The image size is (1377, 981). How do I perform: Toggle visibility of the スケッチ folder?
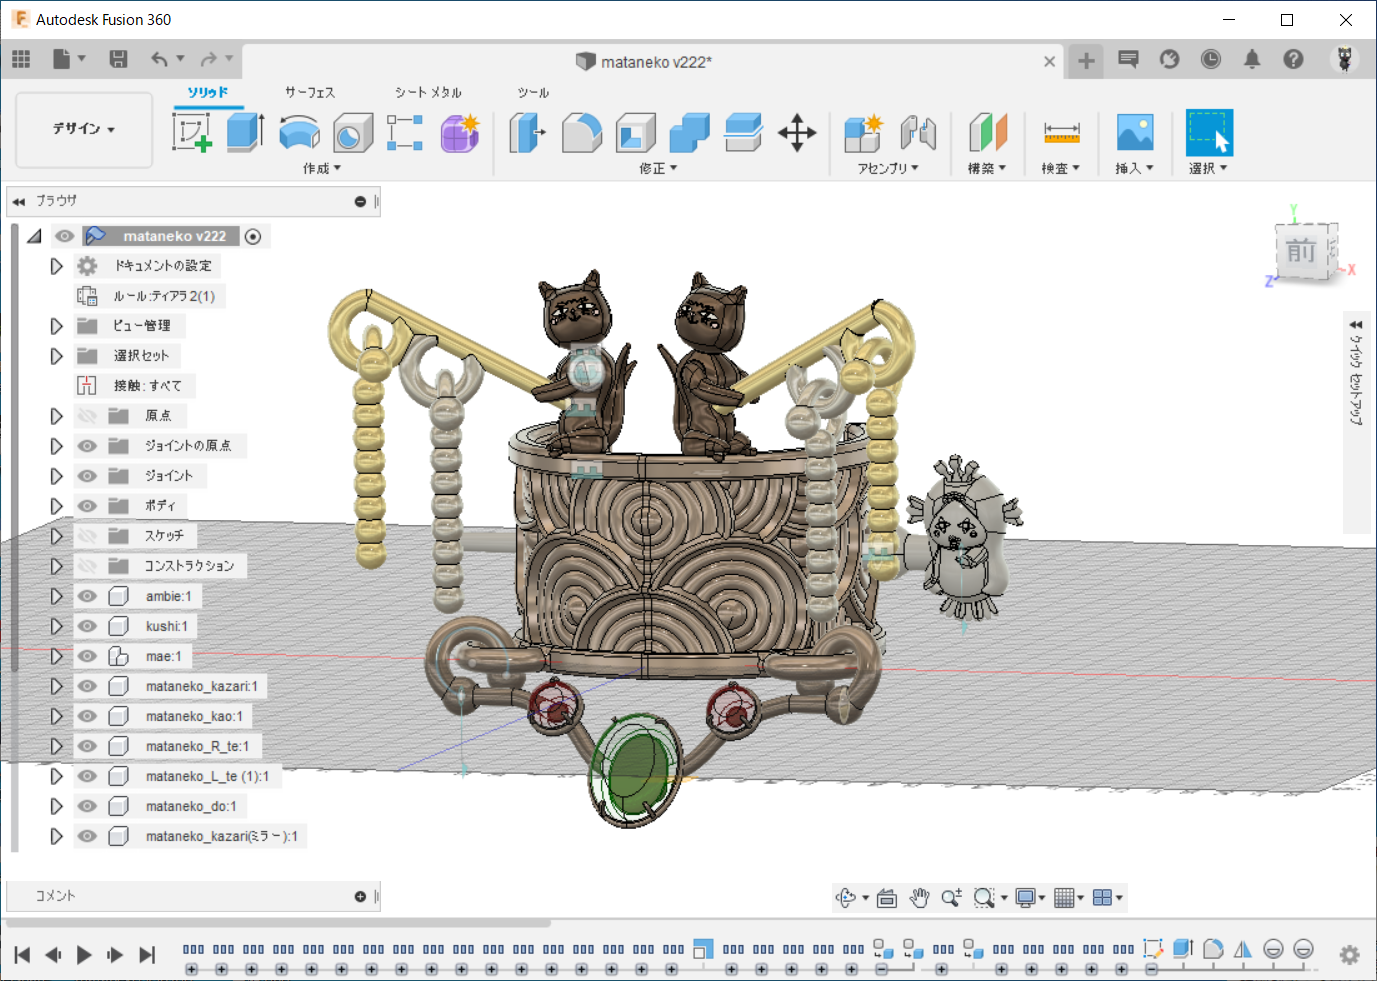point(88,536)
